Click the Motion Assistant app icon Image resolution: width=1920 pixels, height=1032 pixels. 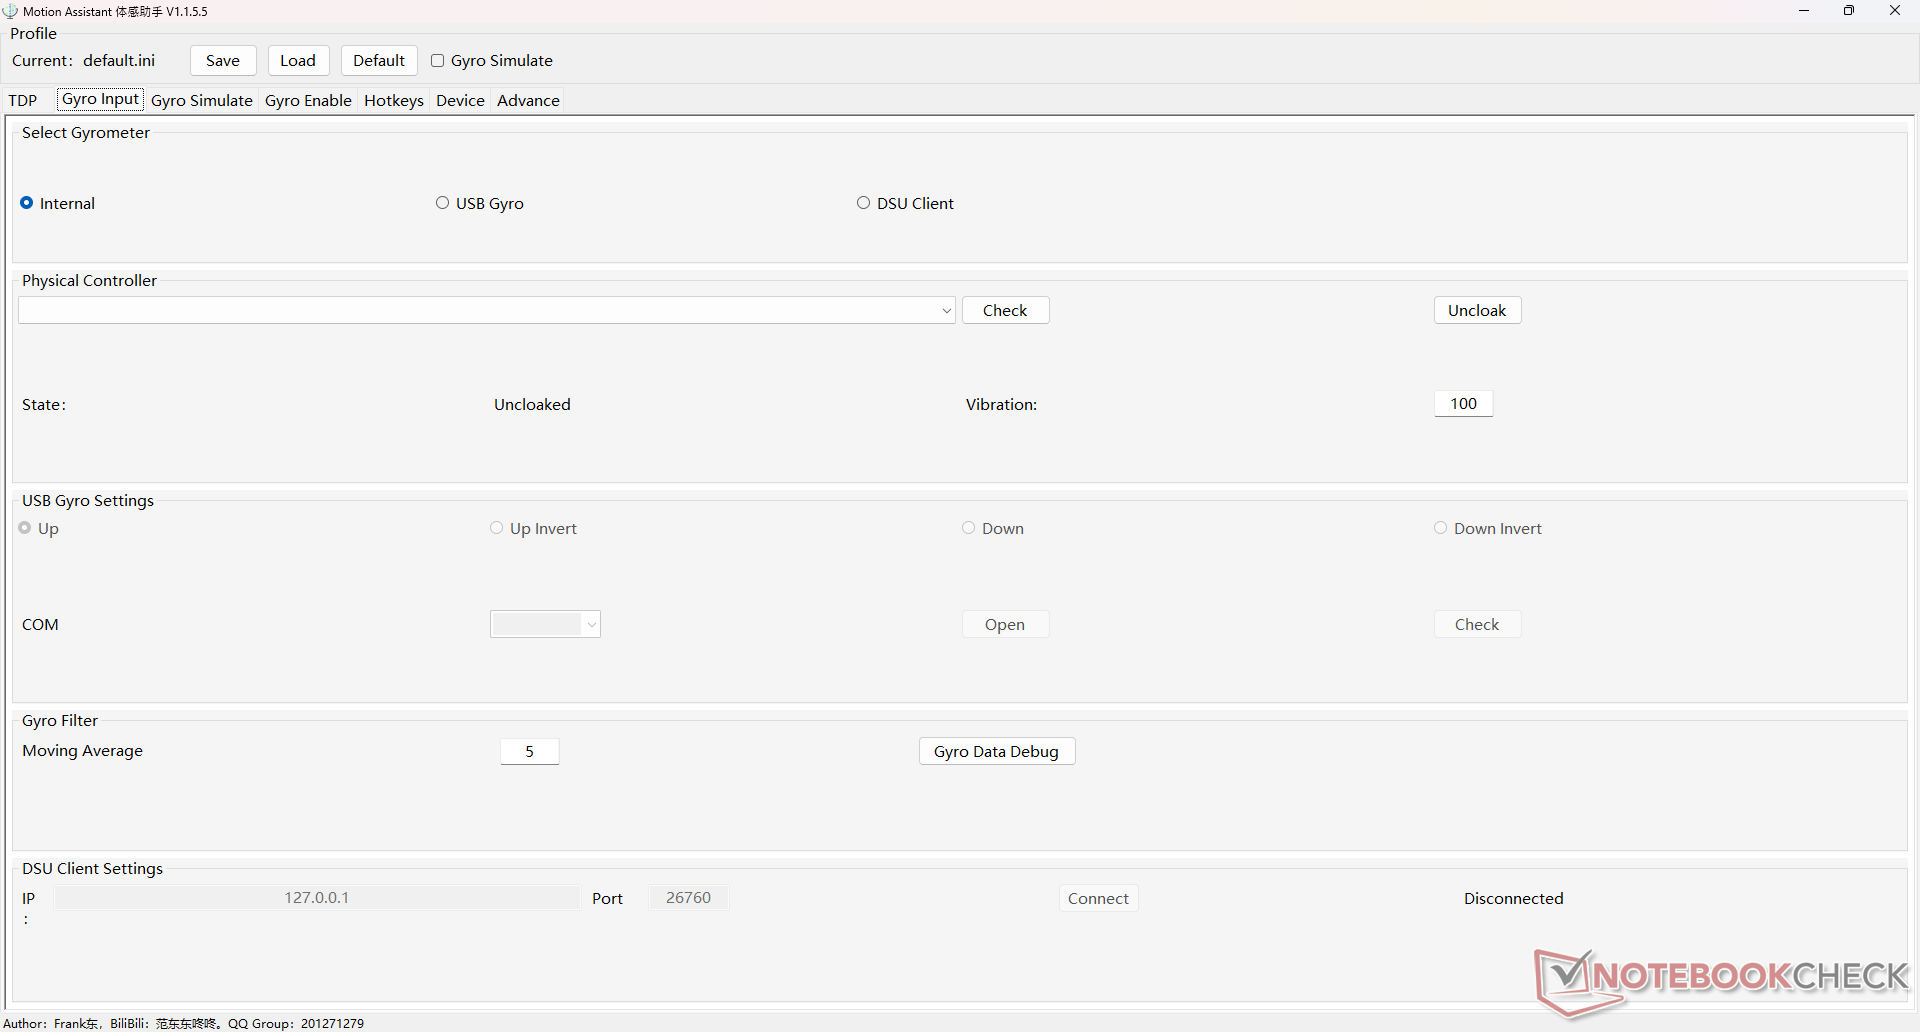click(11, 11)
